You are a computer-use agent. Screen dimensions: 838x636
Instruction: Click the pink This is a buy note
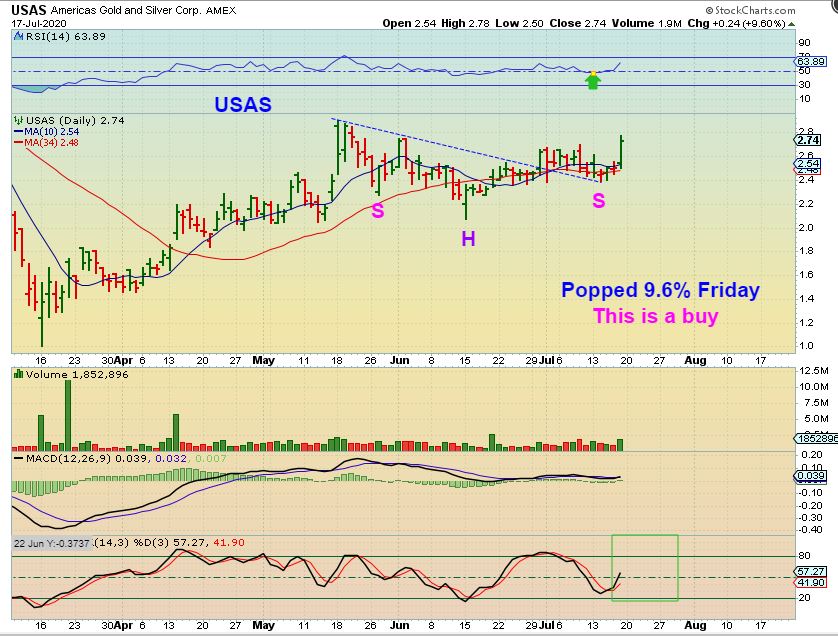tap(656, 316)
